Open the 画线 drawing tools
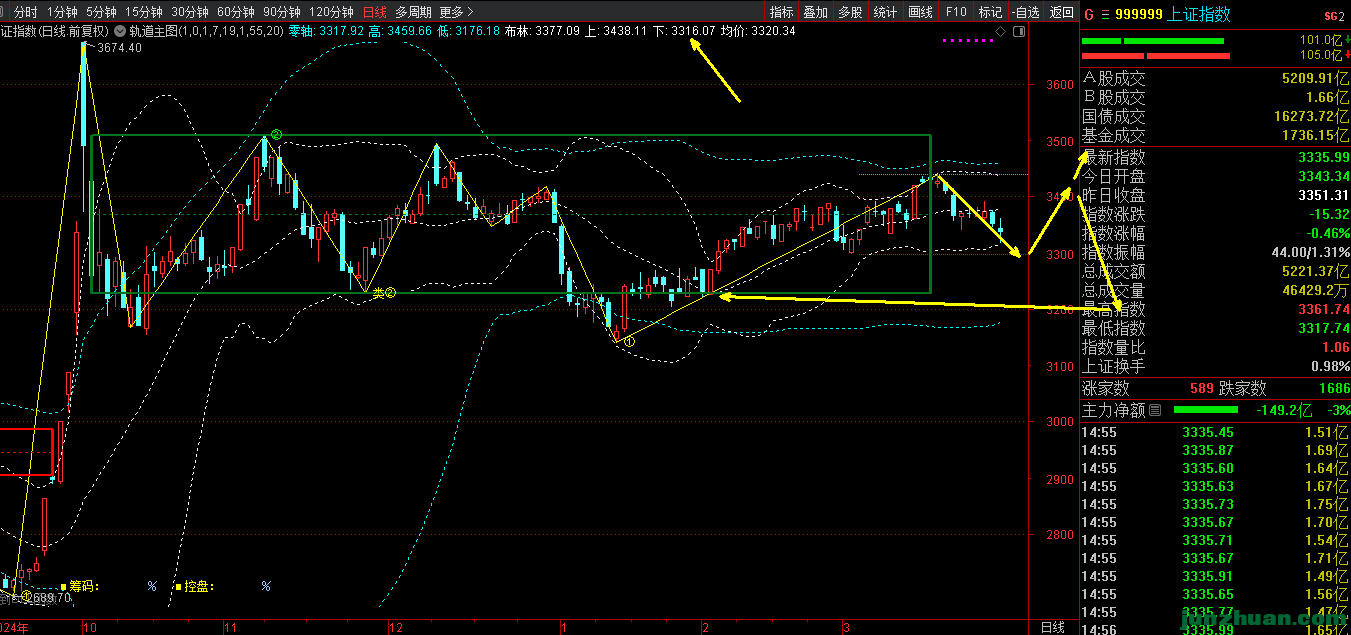 pos(920,12)
